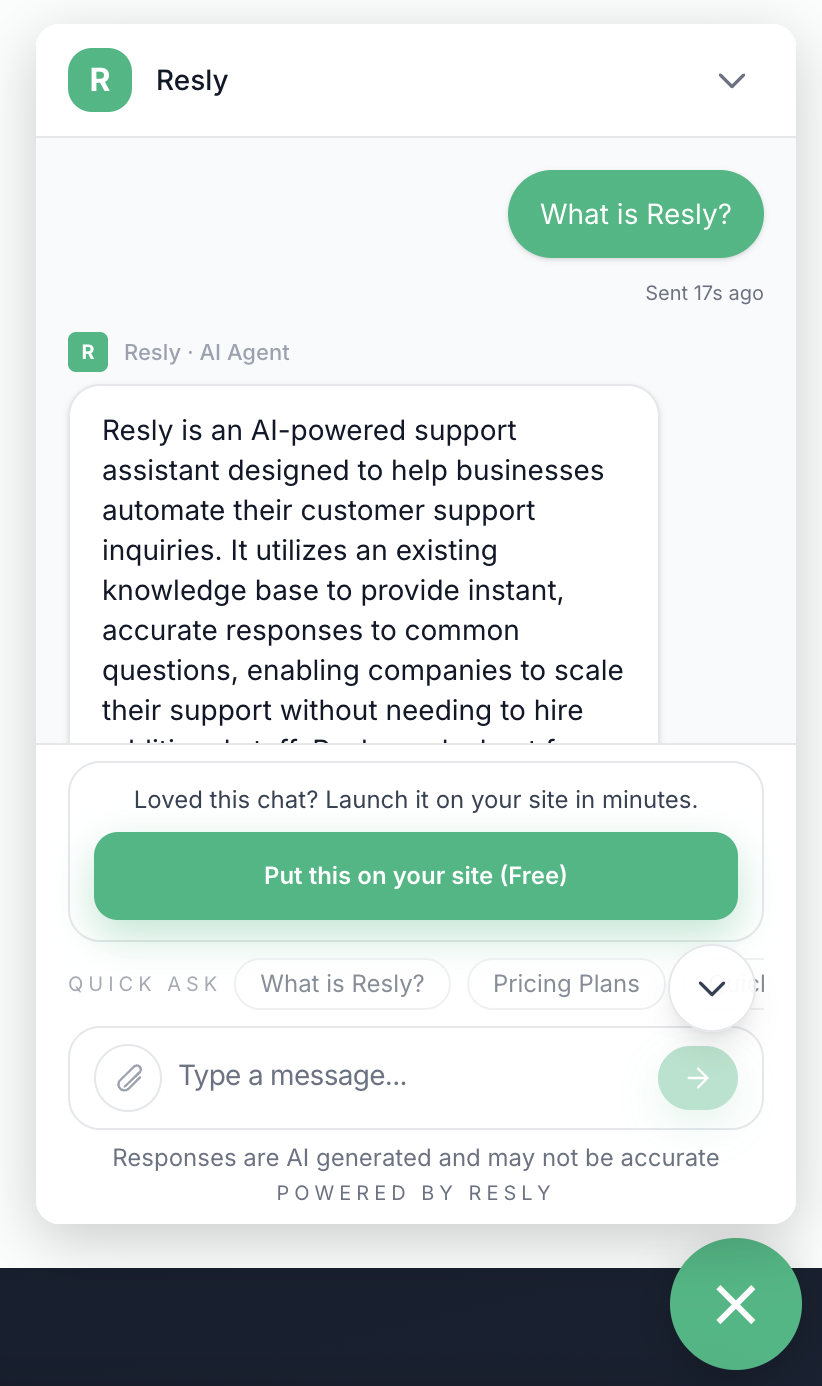Expand more quick ask suggestions via chevron
This screenshot has width=822, height=1386.
pyautogui.click(x=711, y=988)
